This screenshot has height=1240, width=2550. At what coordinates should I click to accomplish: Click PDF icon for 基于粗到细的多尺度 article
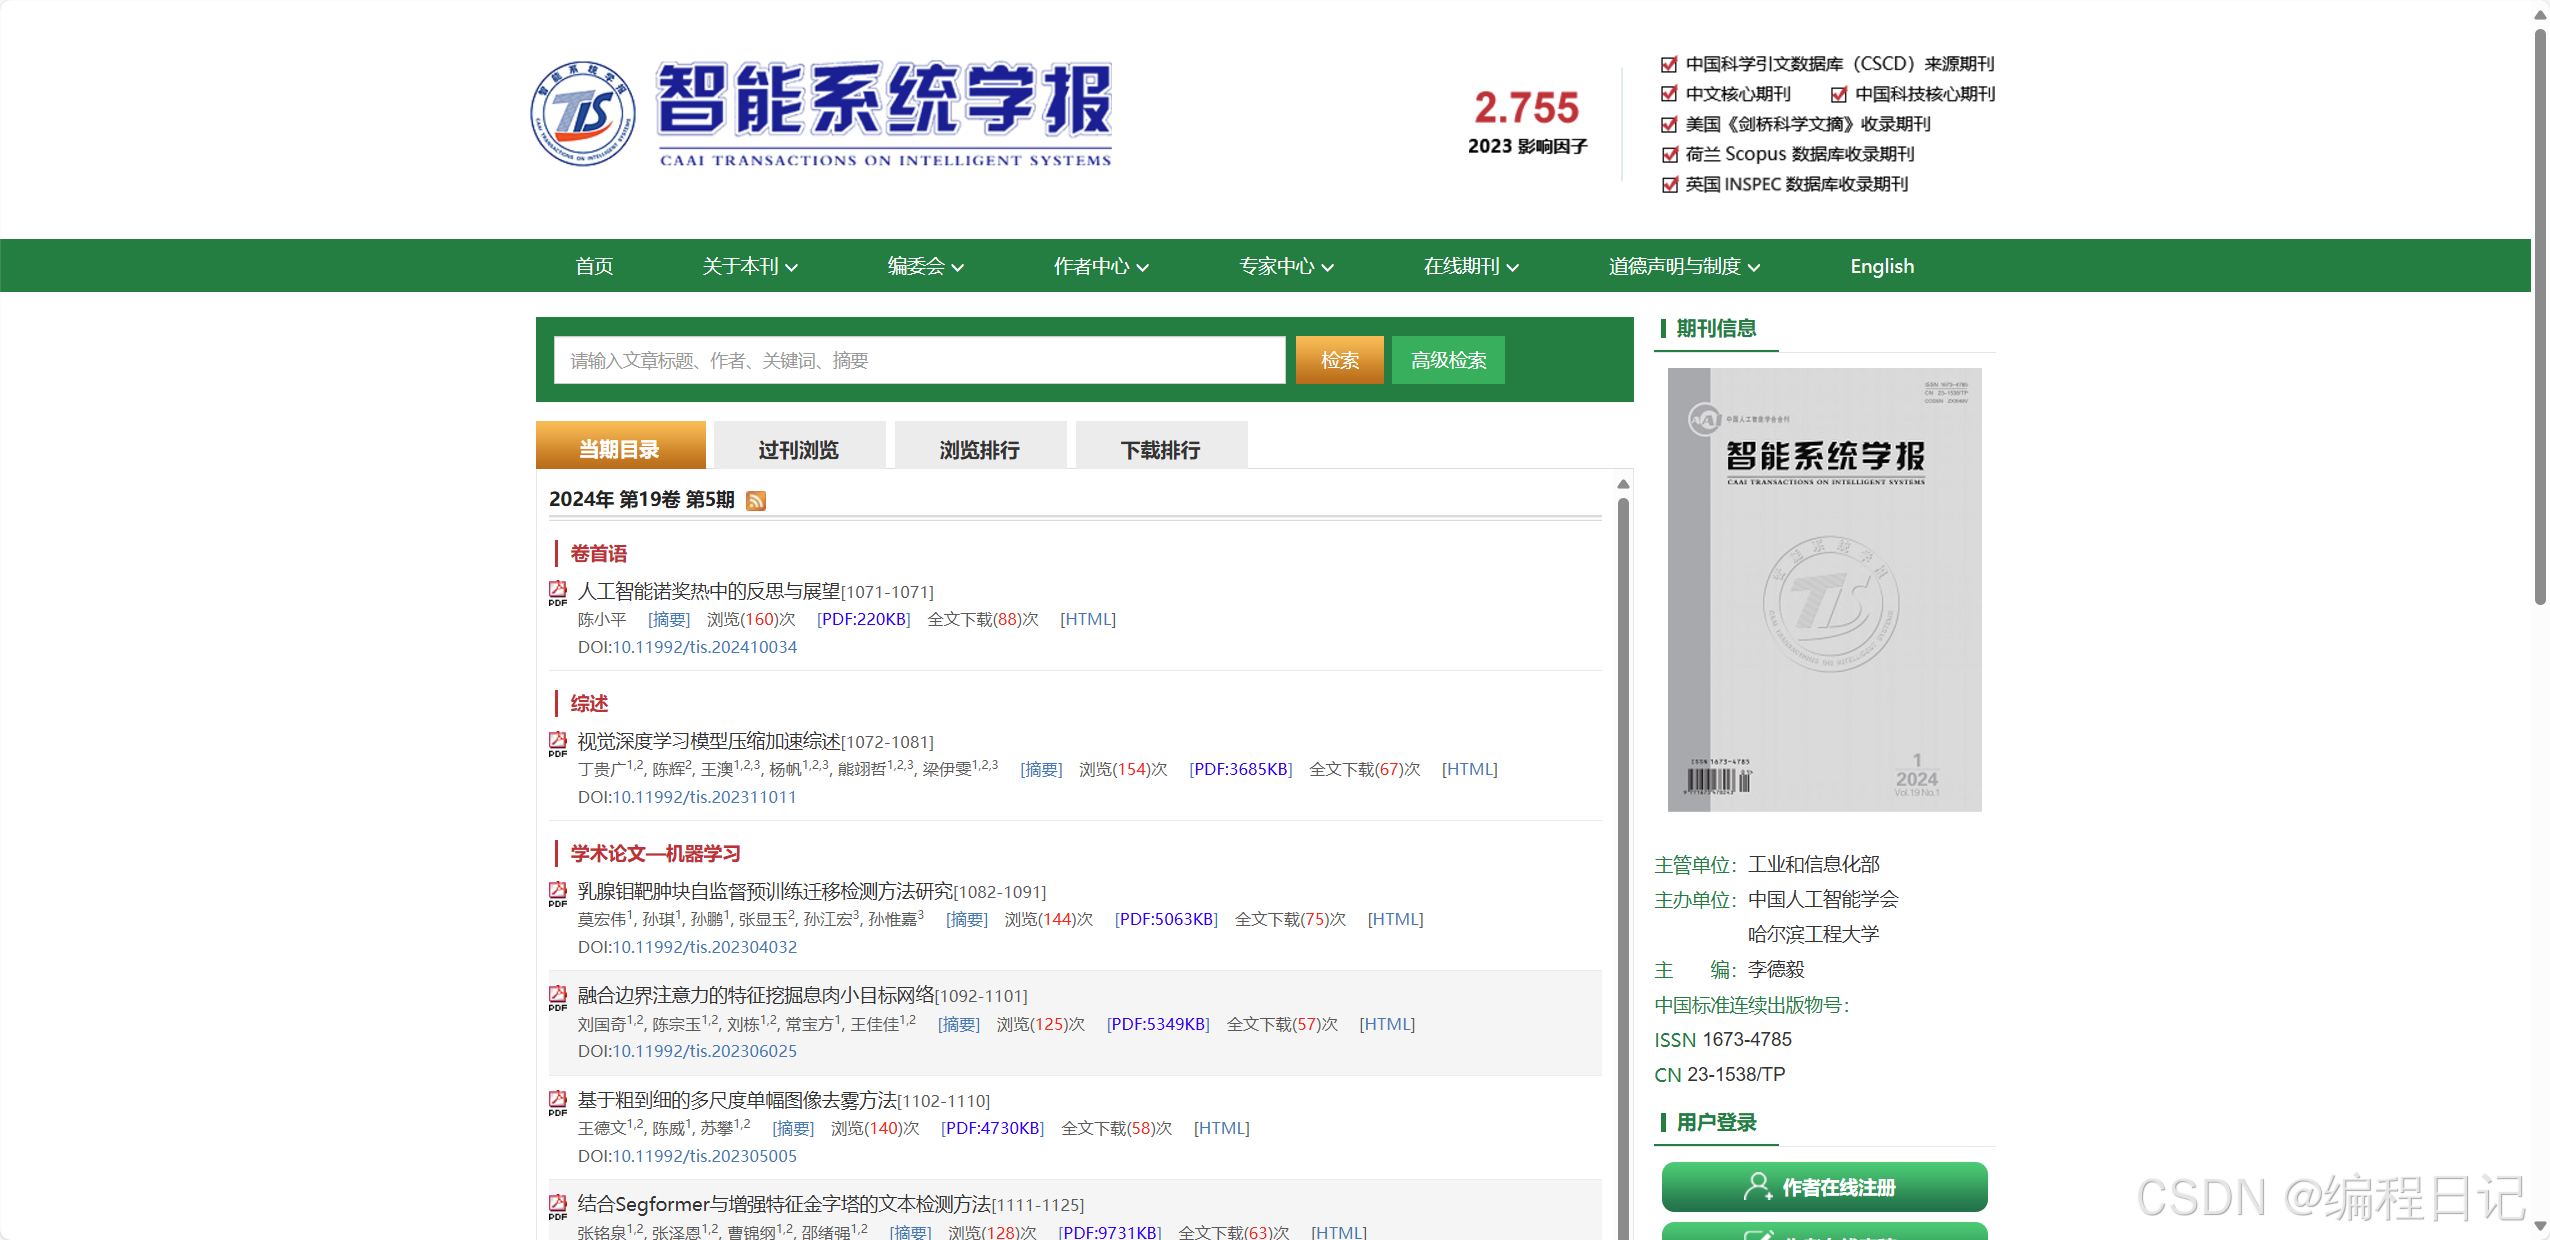(x=558, y=1102)
